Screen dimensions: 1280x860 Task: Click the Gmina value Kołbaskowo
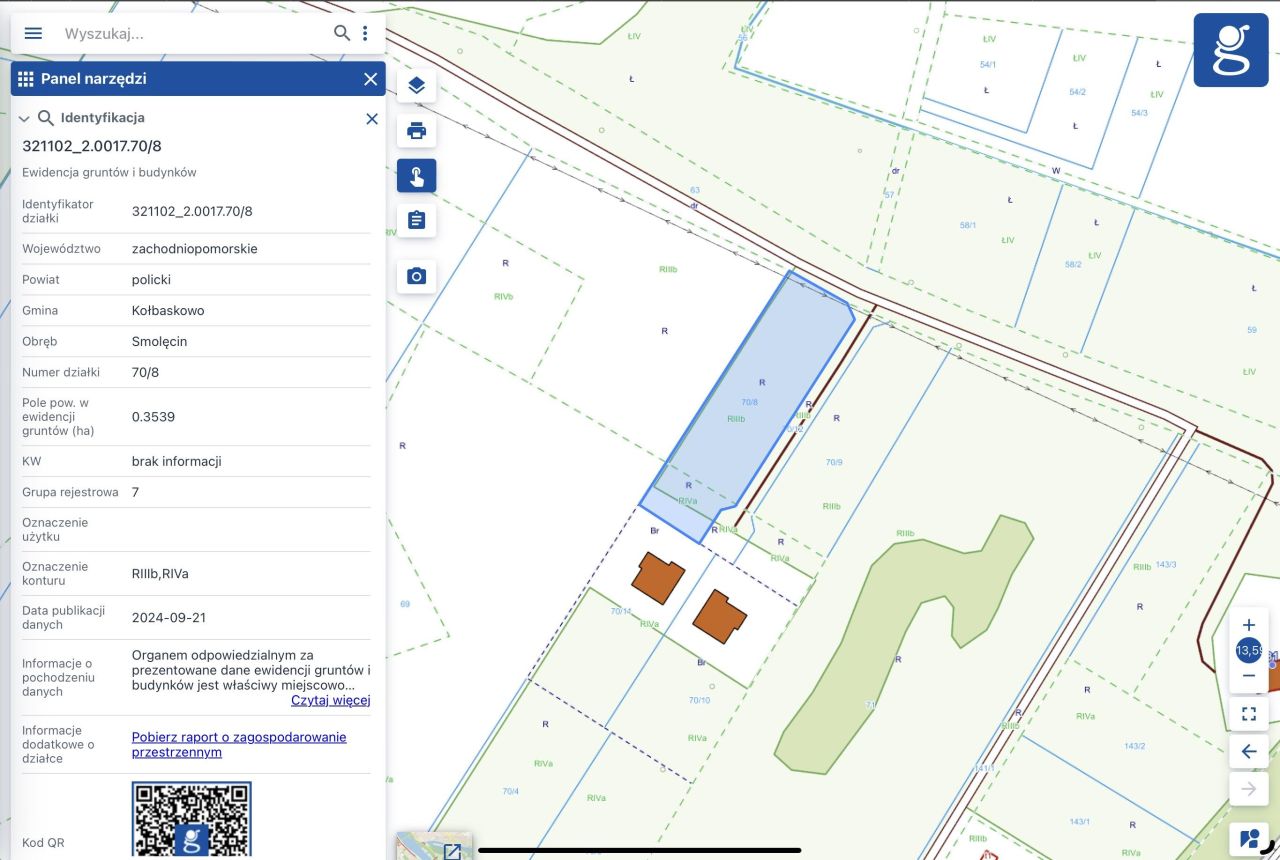click(168, 311)
